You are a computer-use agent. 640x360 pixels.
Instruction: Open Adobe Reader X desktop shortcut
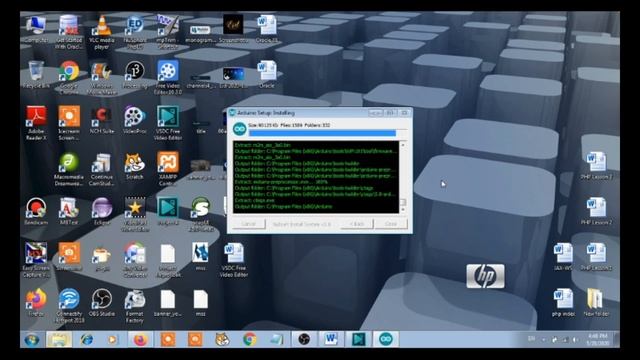pyautogui.click(x=36, y=123)
